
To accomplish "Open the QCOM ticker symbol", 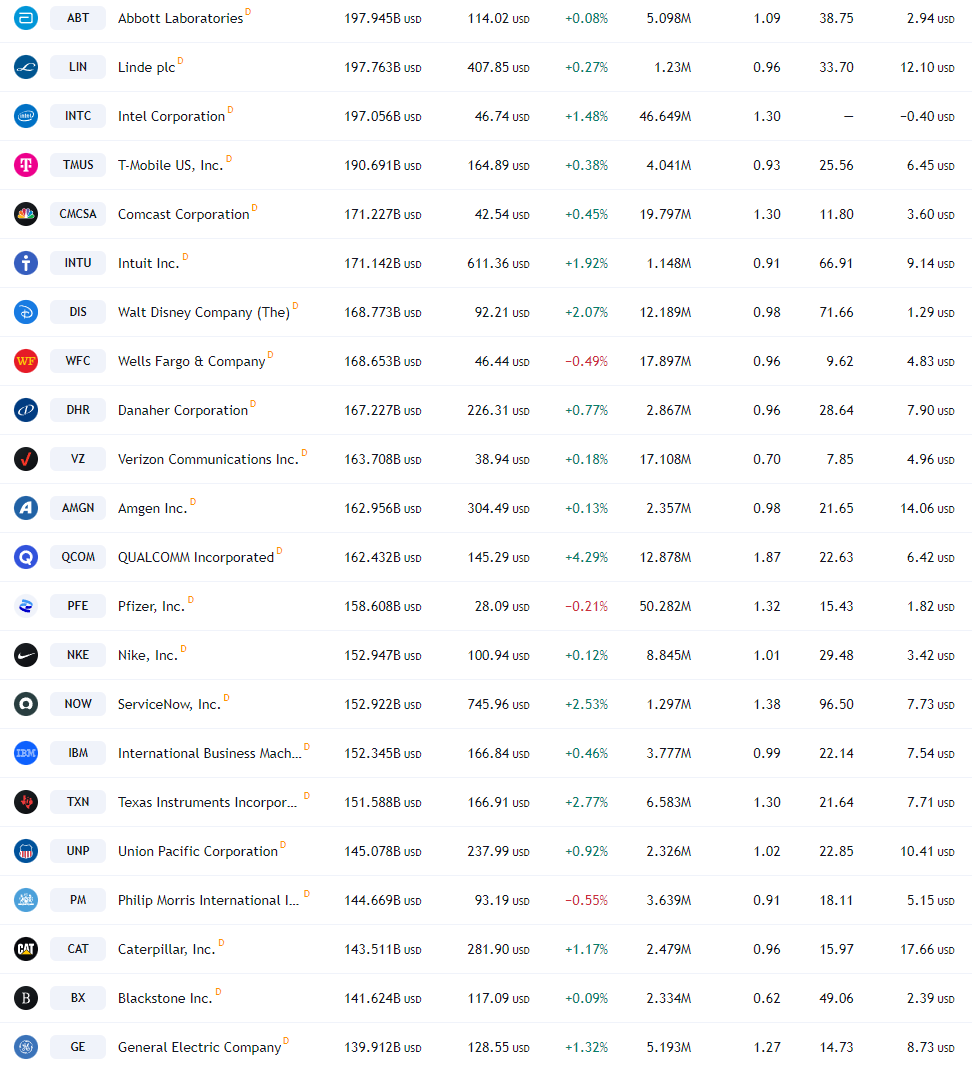I will point(78,557).
